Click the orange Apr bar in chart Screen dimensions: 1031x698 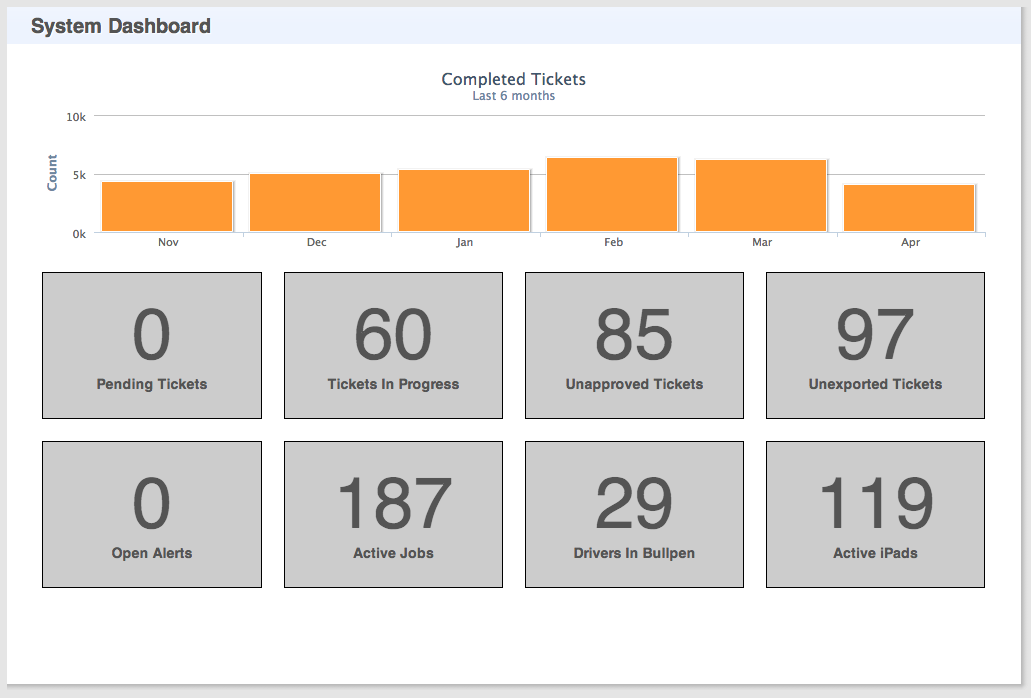tap(909, 208)
